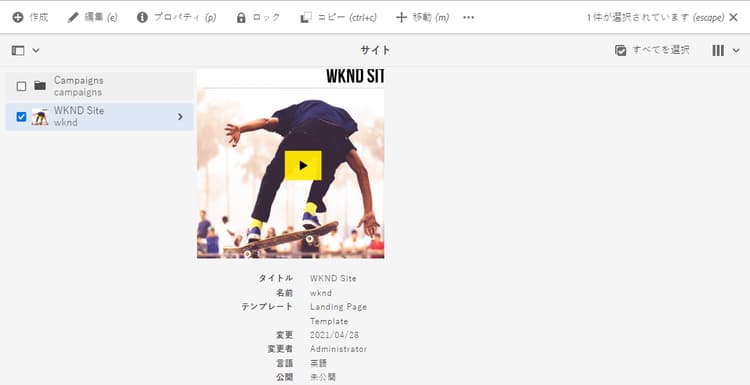Click the Create (作成) plus icon
Image resolution: width=750 pixels, height=385 pixels.
click(x=18, y=18)
